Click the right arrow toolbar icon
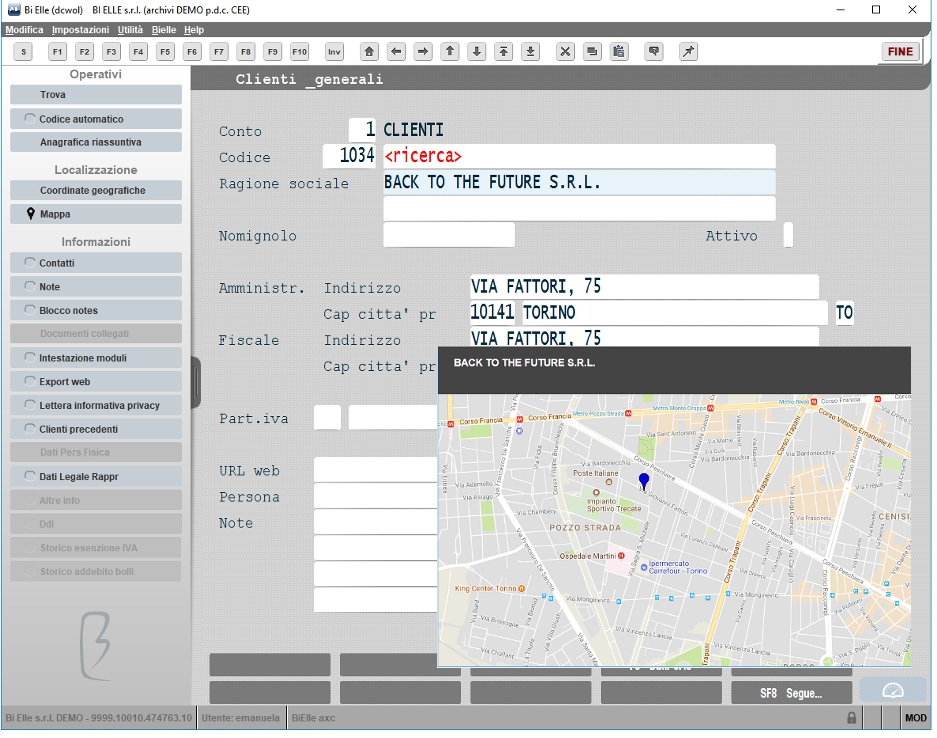This screenshot has height=738, width=937. (423, 52)
